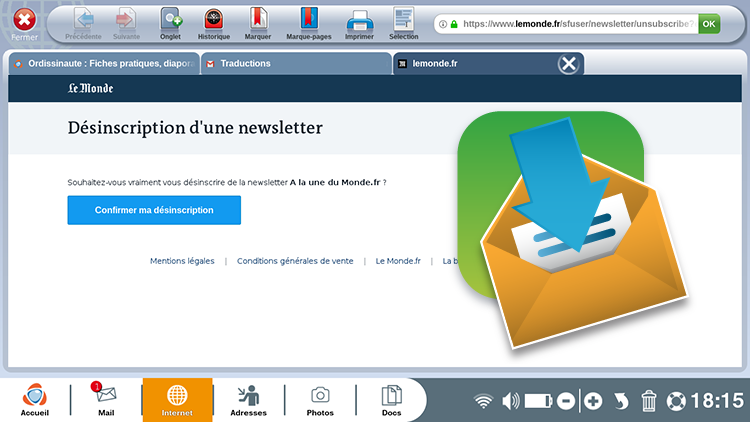
Task: Click the green OK button in address bar
Action: tap(709, 24)
